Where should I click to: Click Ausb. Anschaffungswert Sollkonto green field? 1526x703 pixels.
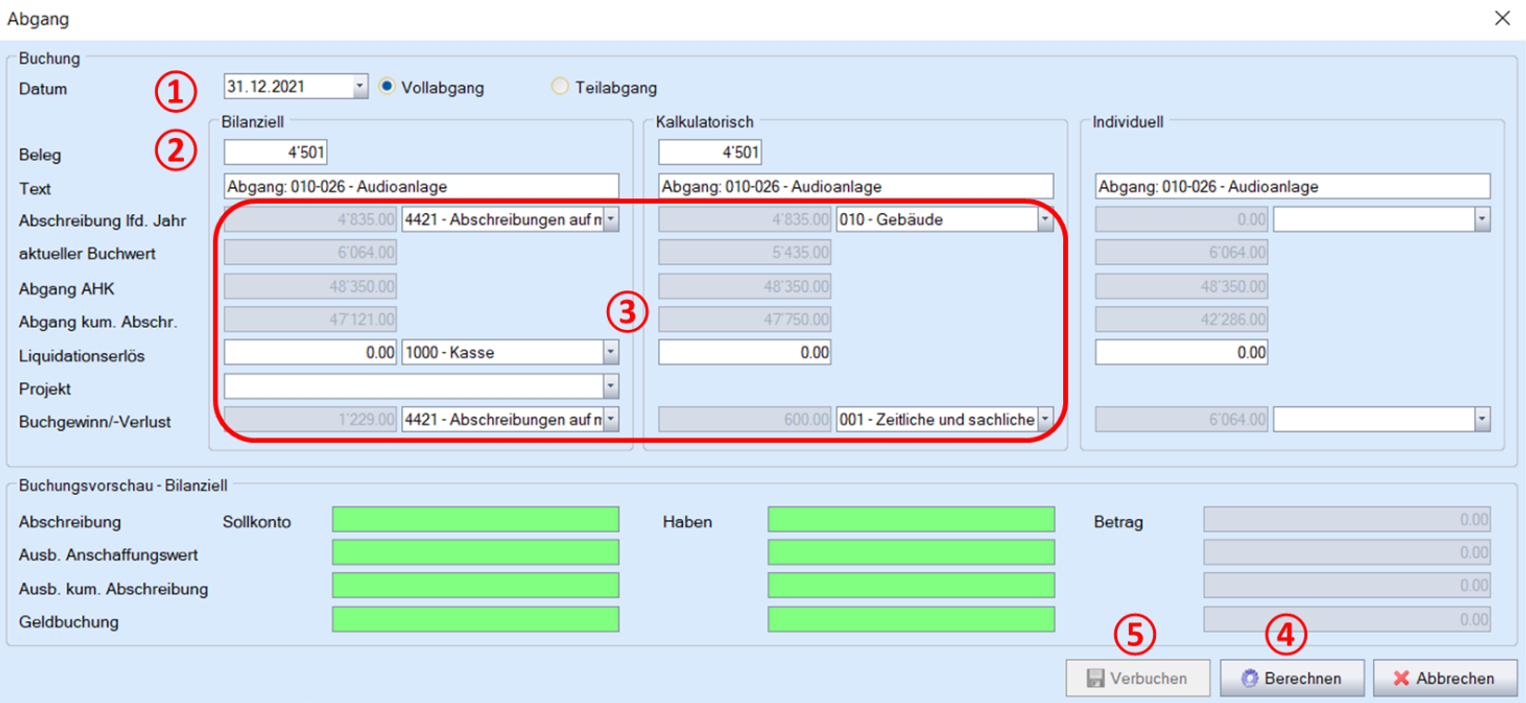coord(476,552)
